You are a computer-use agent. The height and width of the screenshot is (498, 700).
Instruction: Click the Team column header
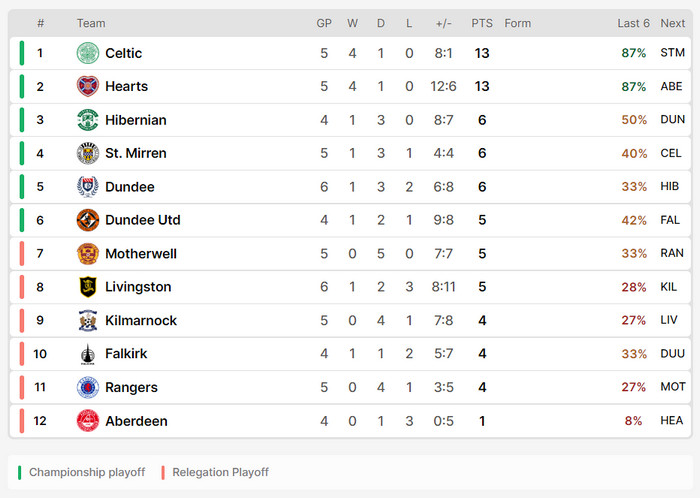coord(91,23)
